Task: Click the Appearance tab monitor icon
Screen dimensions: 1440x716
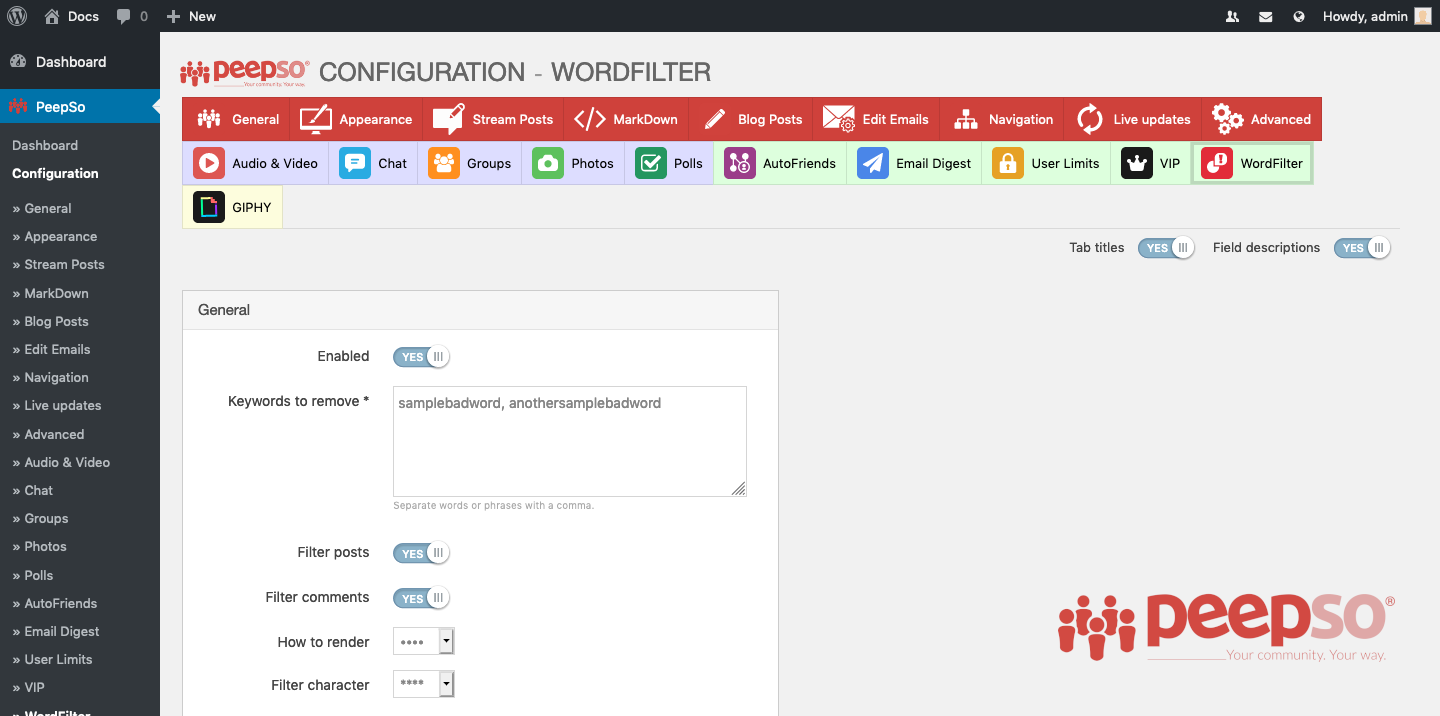Action: tap(315, 119)
